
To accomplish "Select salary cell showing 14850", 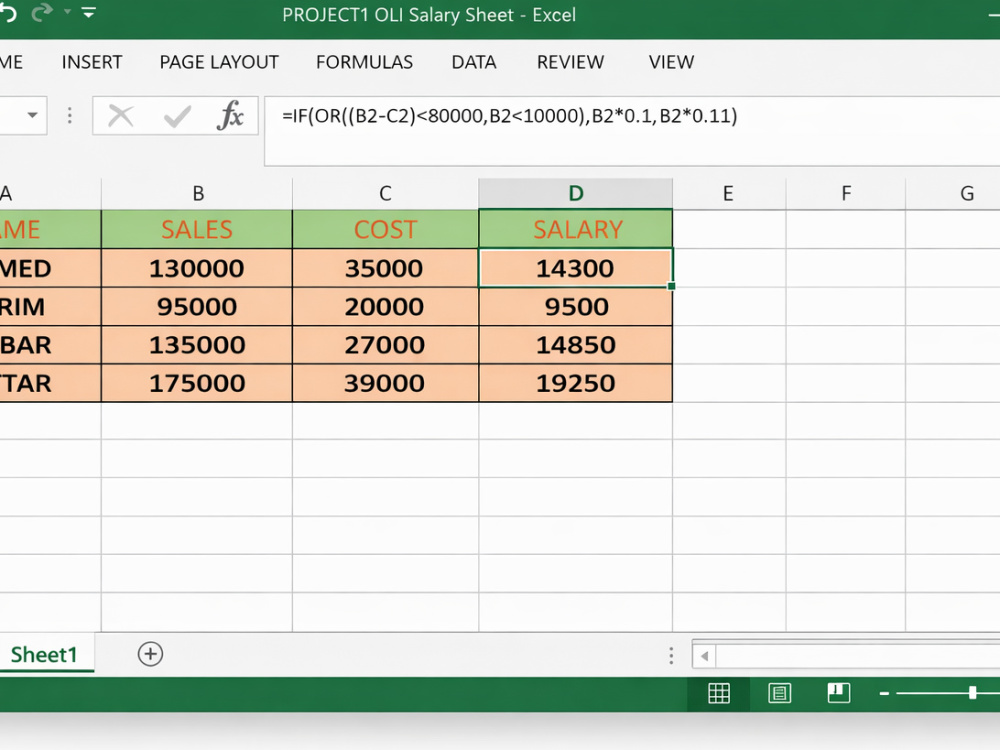I will 575,345.
